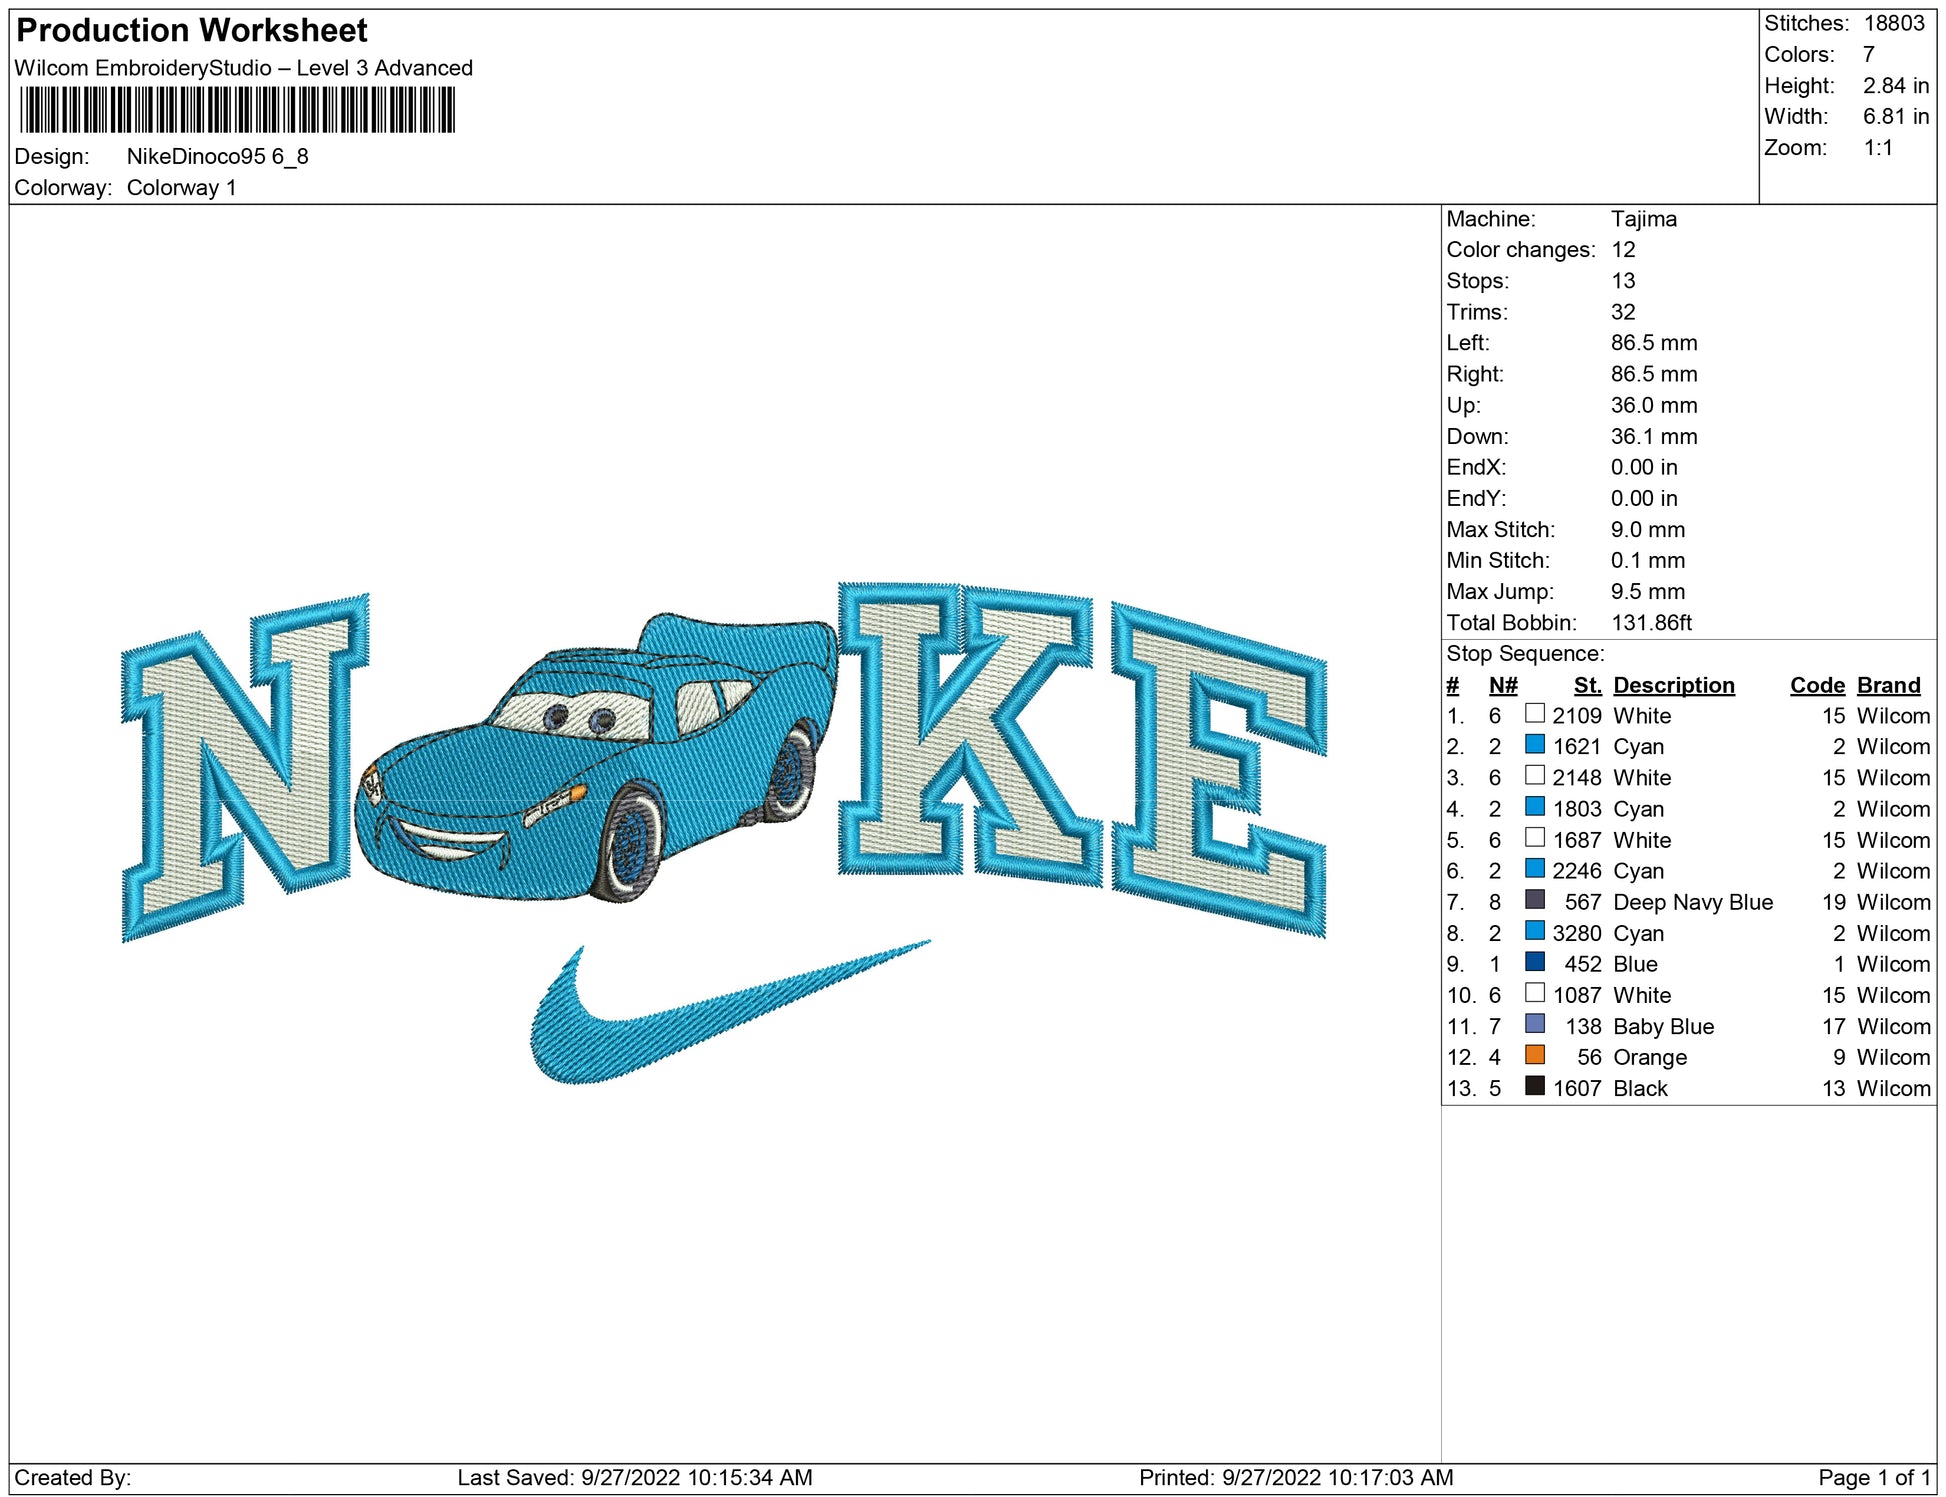Click the Brand column header
1946x1497 pixels.
1888,685
